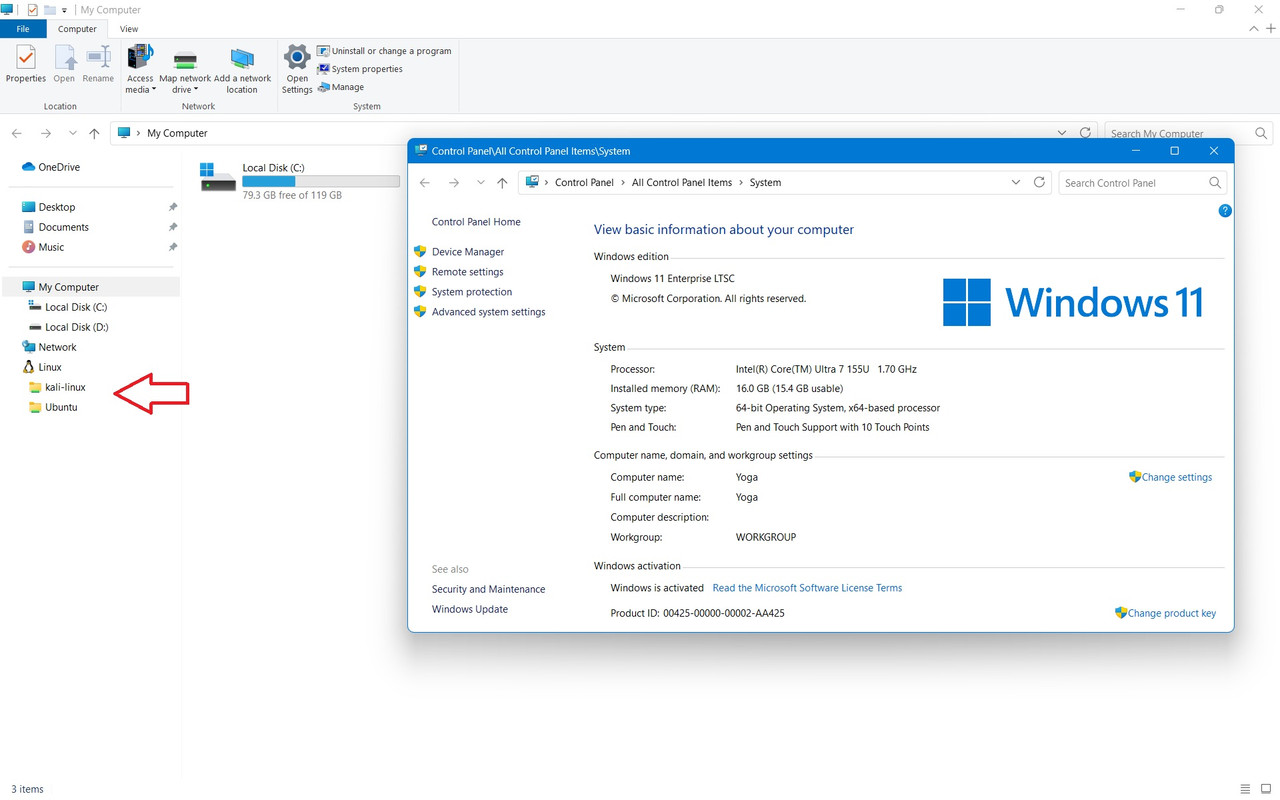1280x800 pixels.
Task: Open System protection
Action: point(472,292)
